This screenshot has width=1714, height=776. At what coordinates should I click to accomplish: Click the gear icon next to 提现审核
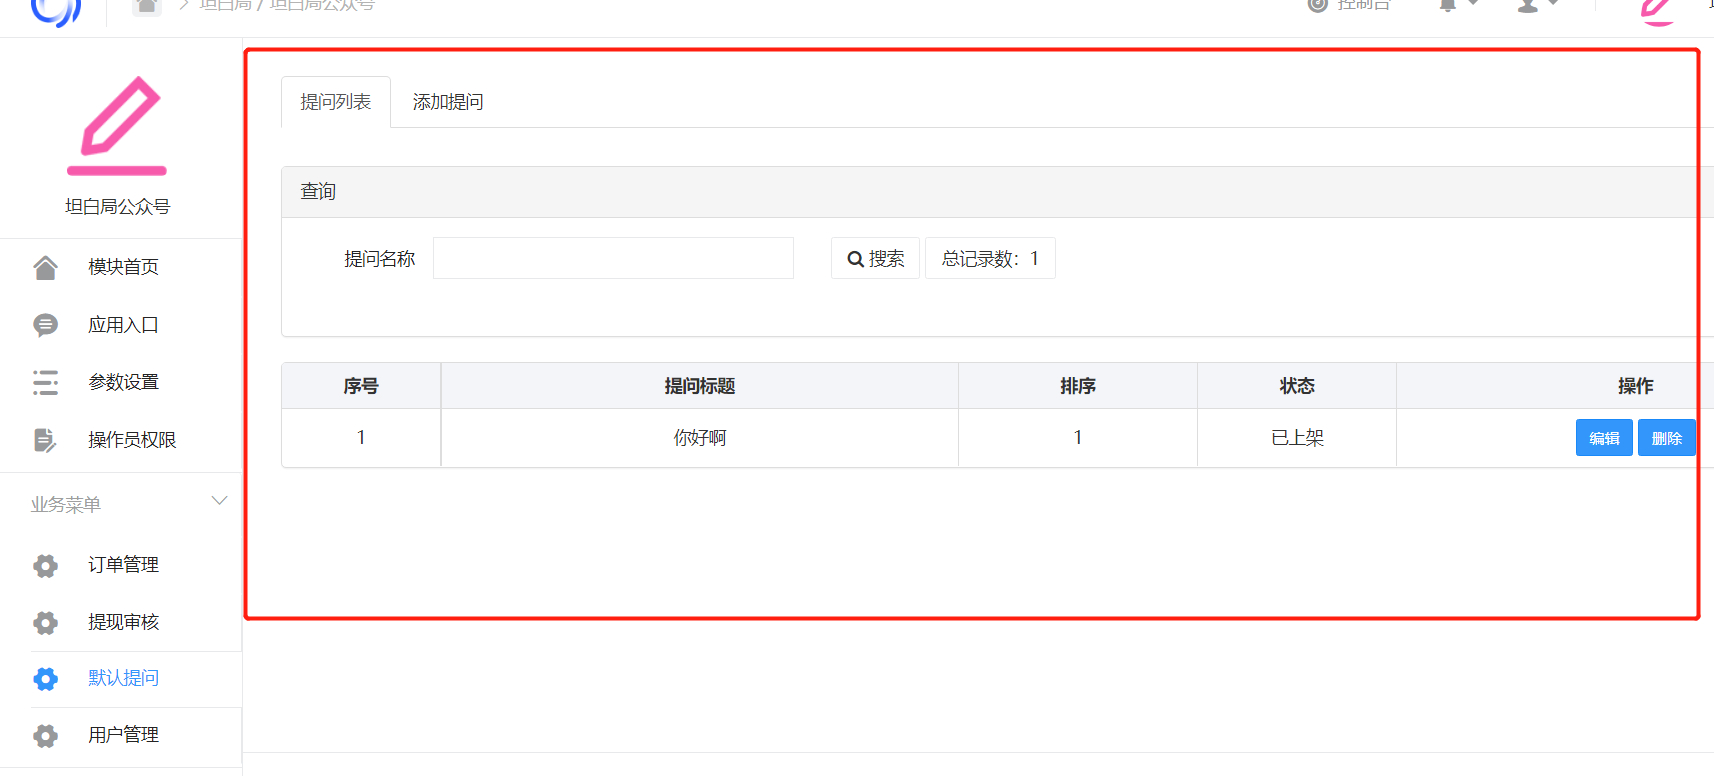tap(45, 623)
